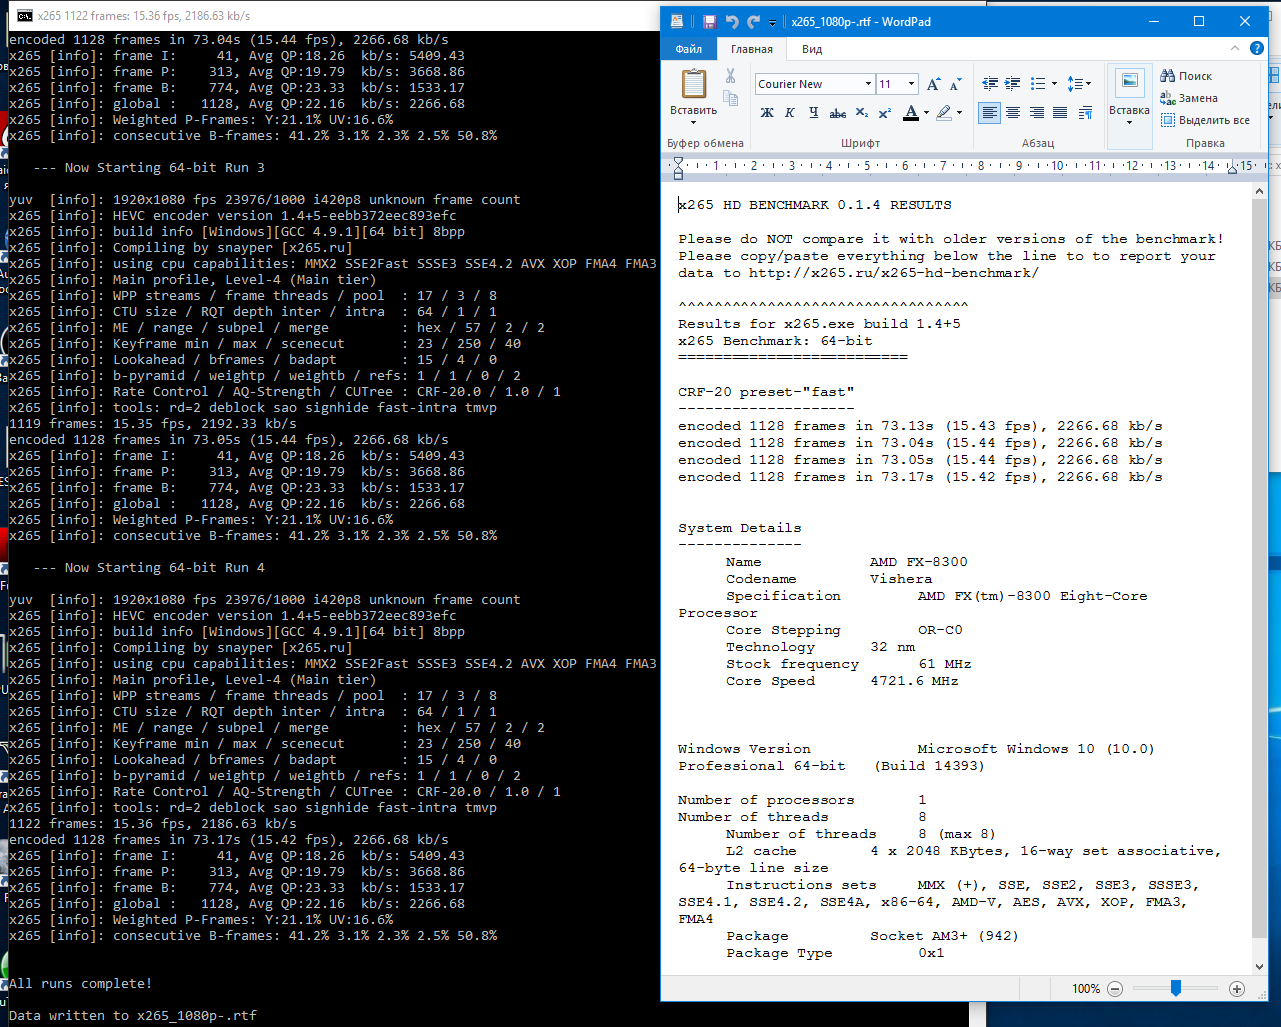Switch to the Главная tab

pyautogui.click(x=752, y=49)
